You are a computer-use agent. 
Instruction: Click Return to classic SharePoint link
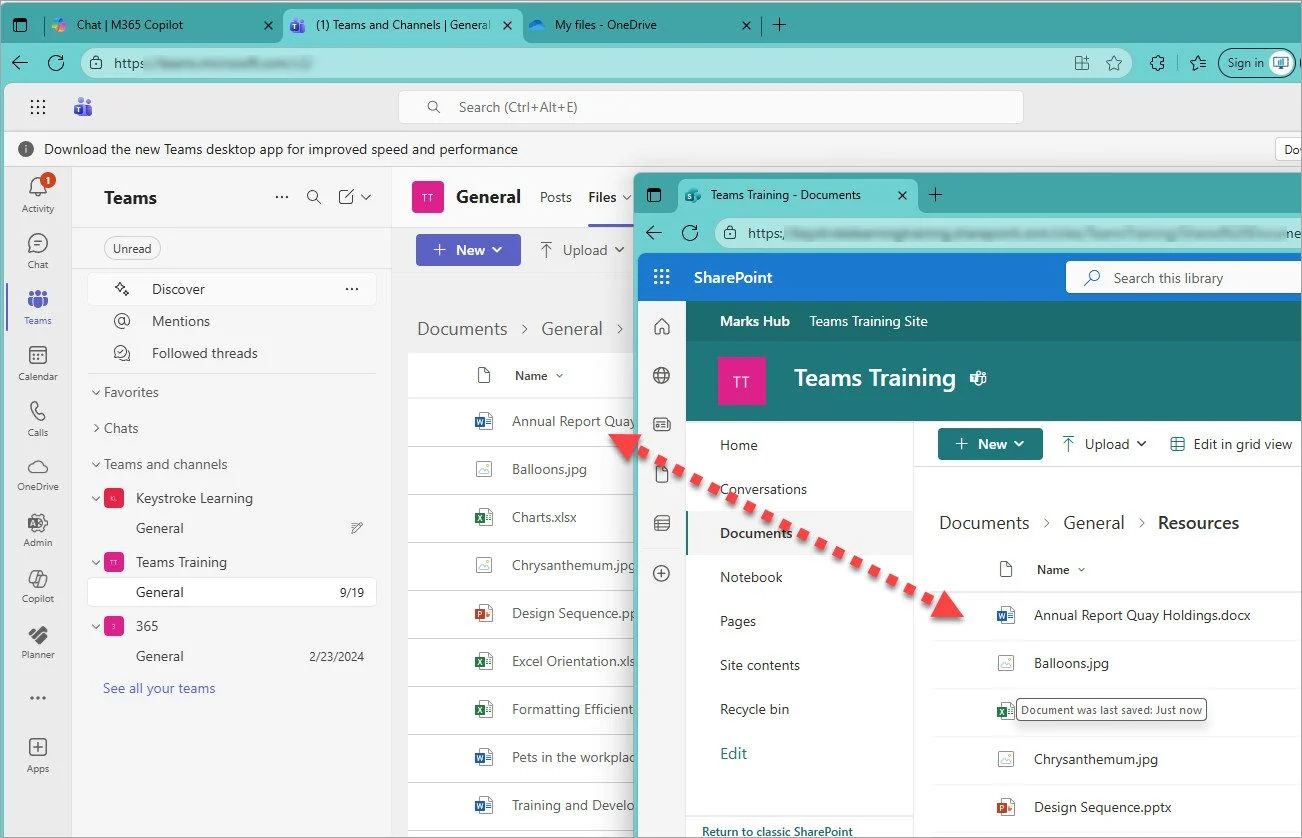tap(777, 831)
